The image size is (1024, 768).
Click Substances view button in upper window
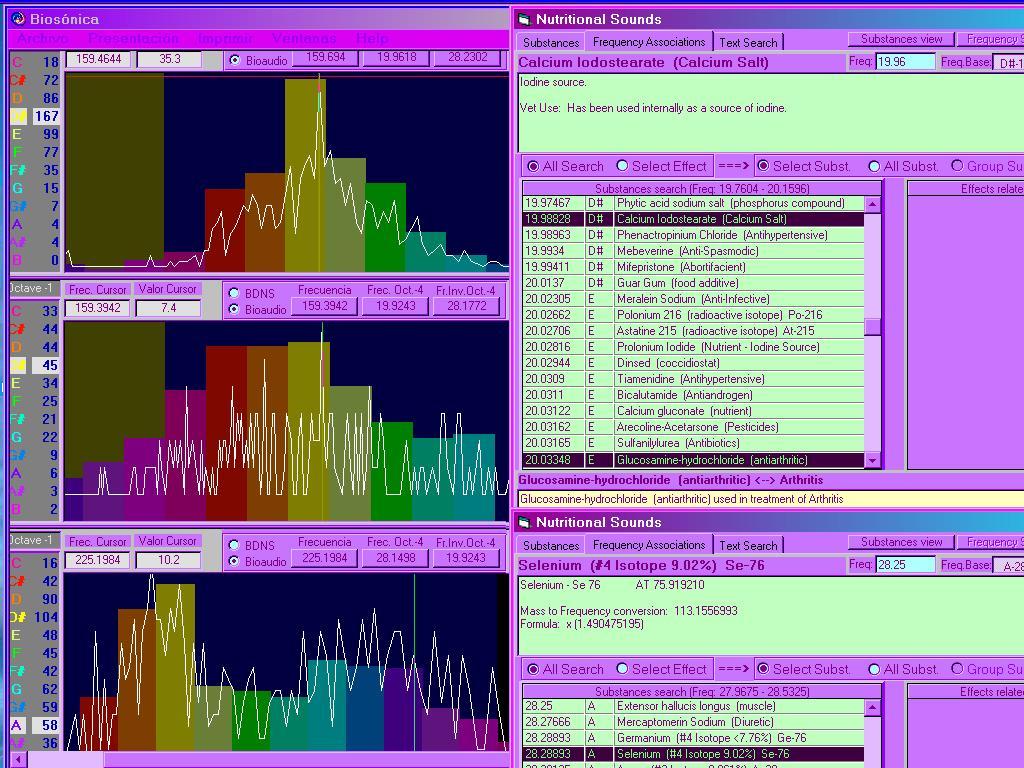901,39
